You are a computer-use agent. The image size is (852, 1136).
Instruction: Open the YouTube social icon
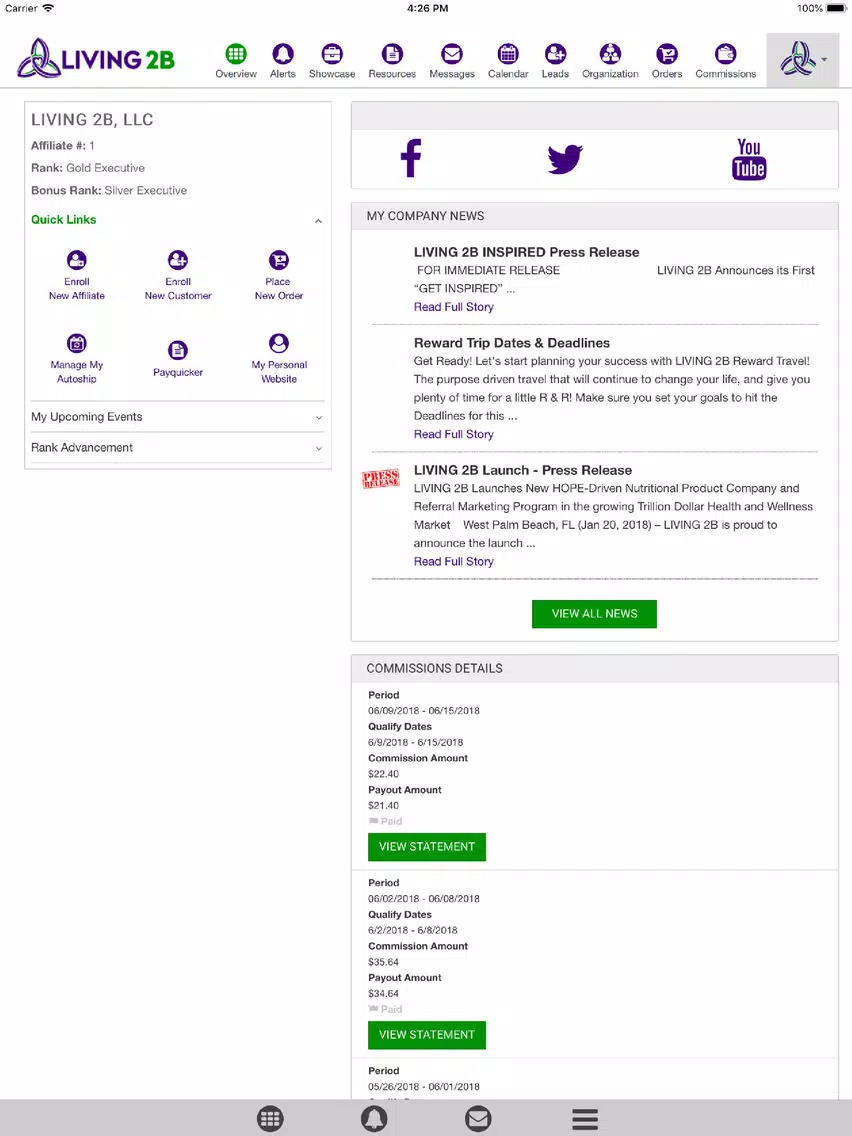coord(749,159)
